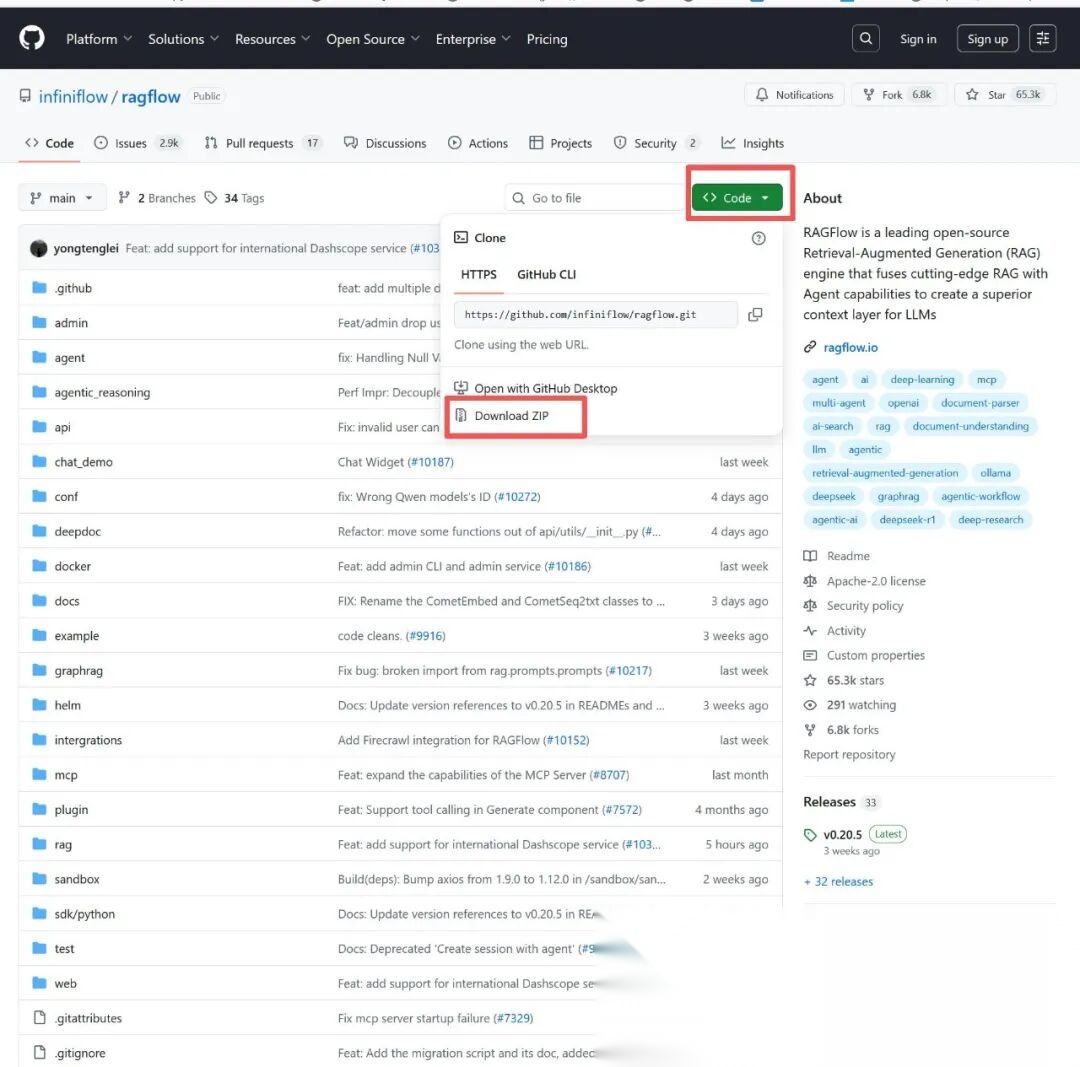
Task: Click the GitHub logo icon
Action: 32,38
